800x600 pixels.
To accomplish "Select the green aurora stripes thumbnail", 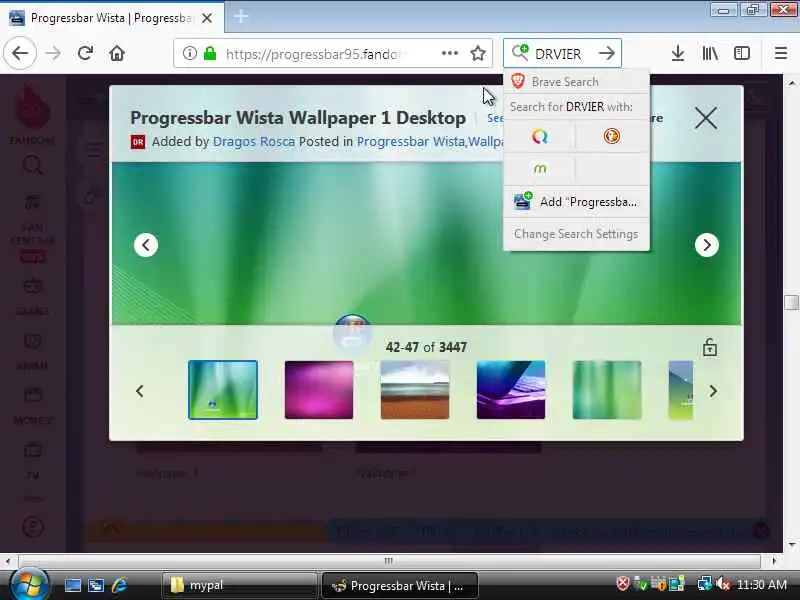I will (x=607, y=390).
